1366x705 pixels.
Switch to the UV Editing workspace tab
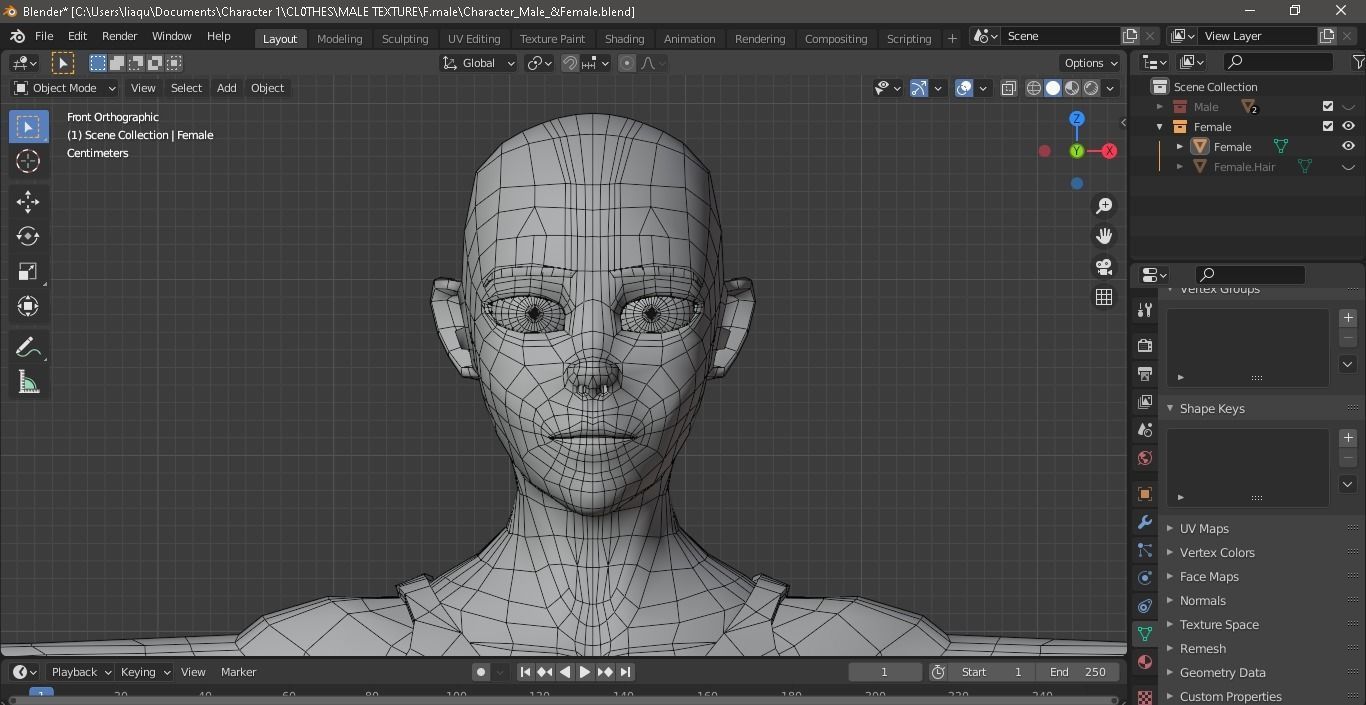474,38
